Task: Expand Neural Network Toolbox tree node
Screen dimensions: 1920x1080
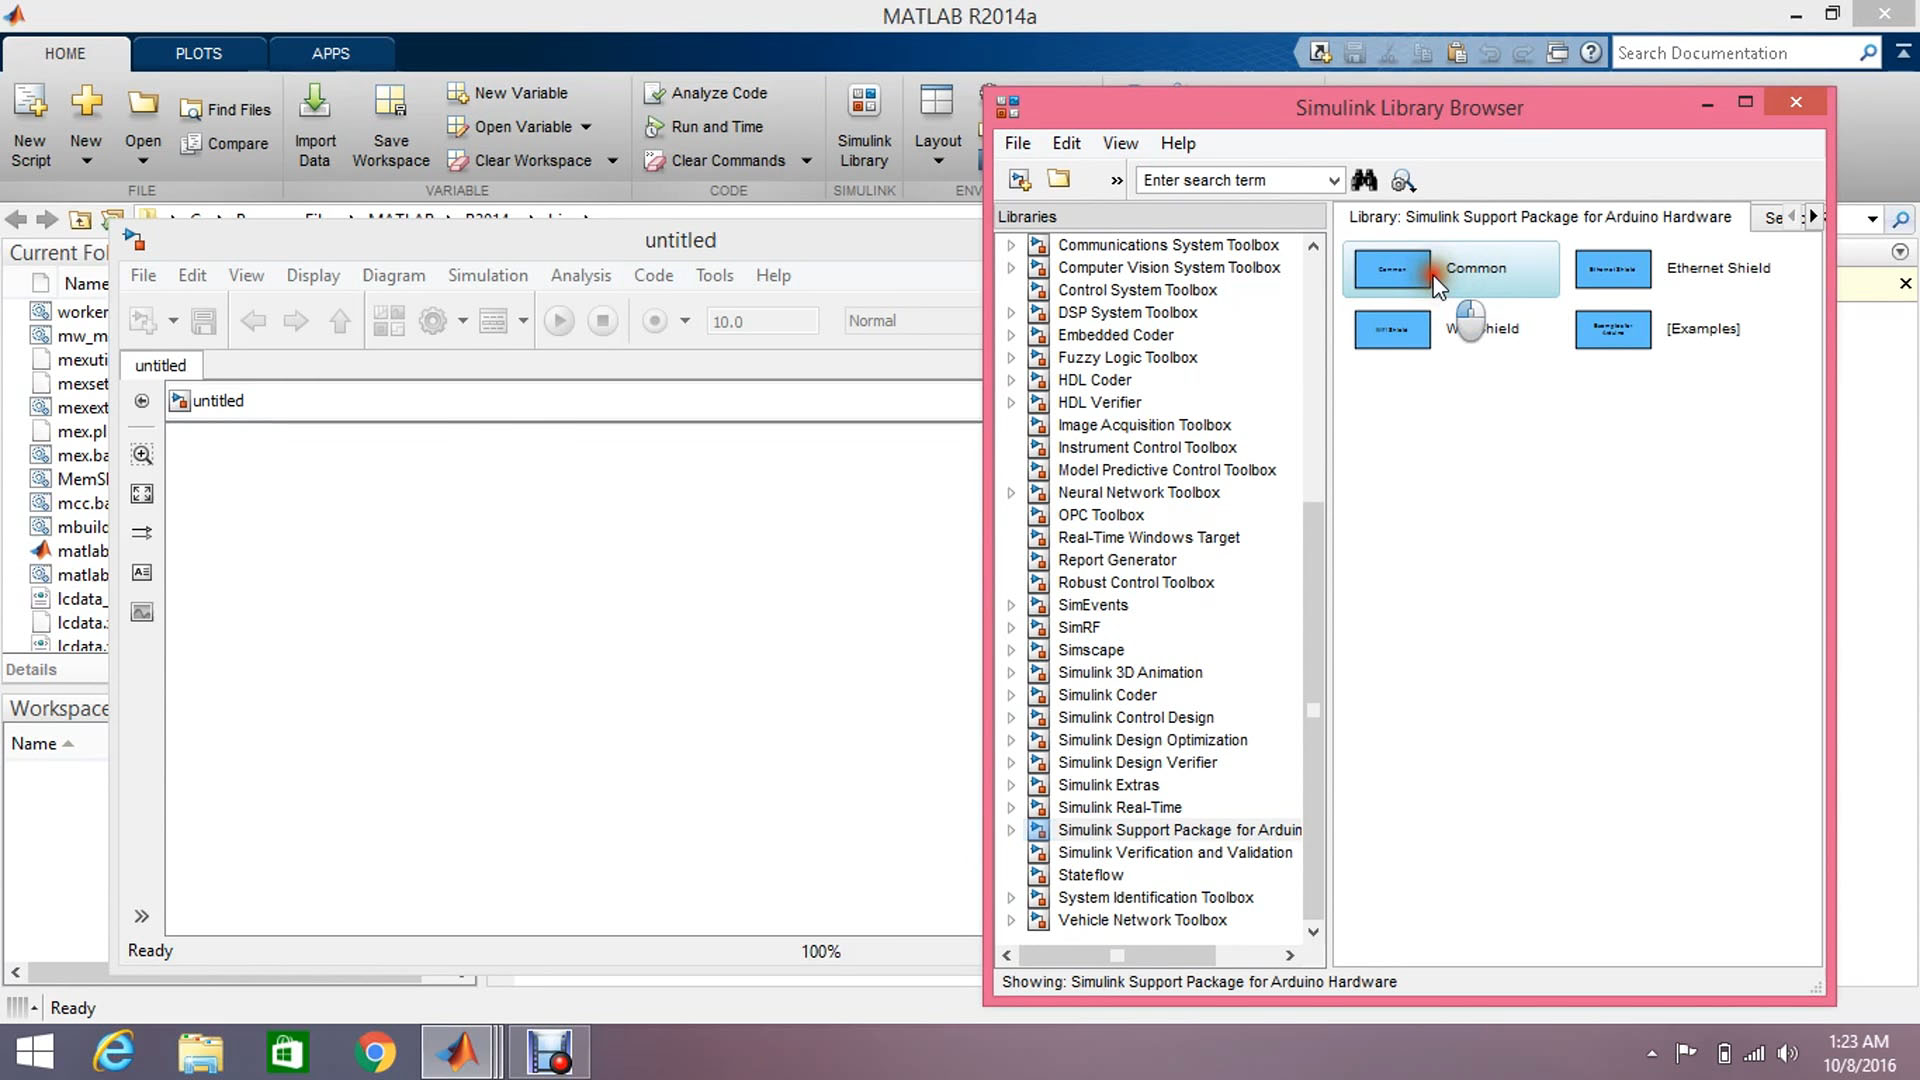Action: 1011,493
